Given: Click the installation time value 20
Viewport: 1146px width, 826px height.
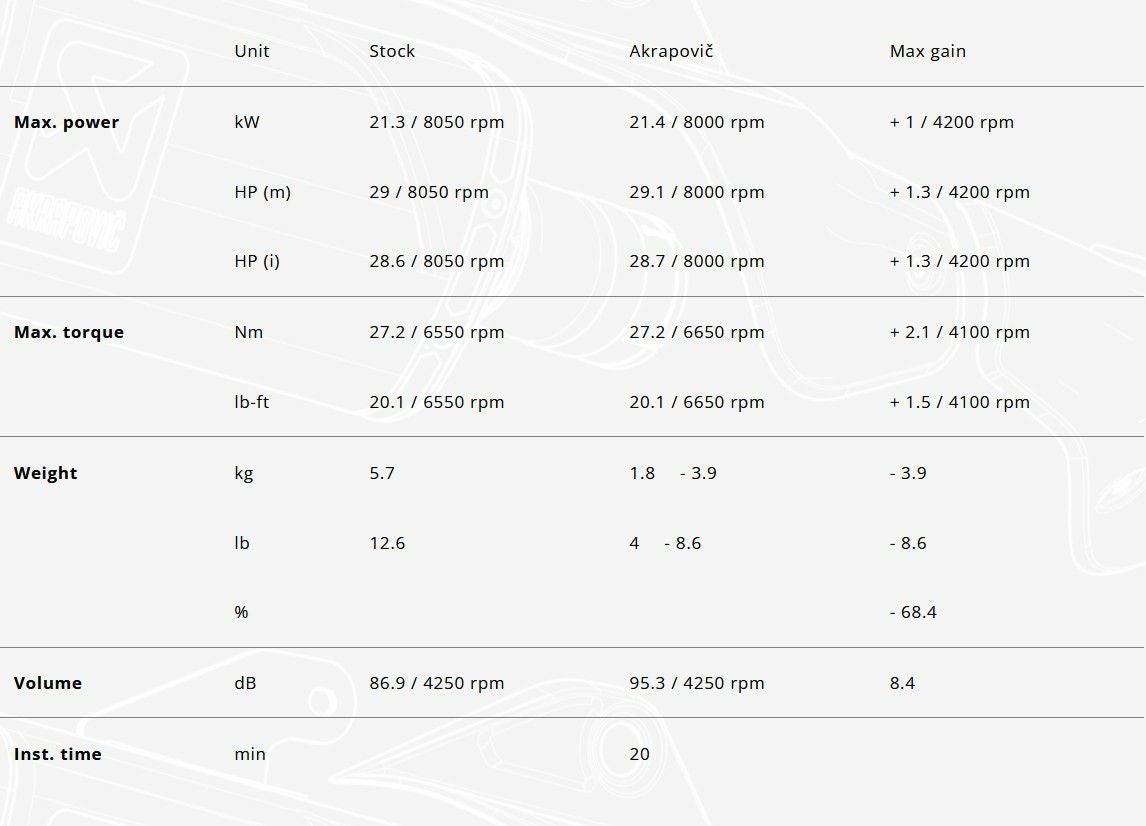Looking at the screenshot, I should [x=639, y=754].
